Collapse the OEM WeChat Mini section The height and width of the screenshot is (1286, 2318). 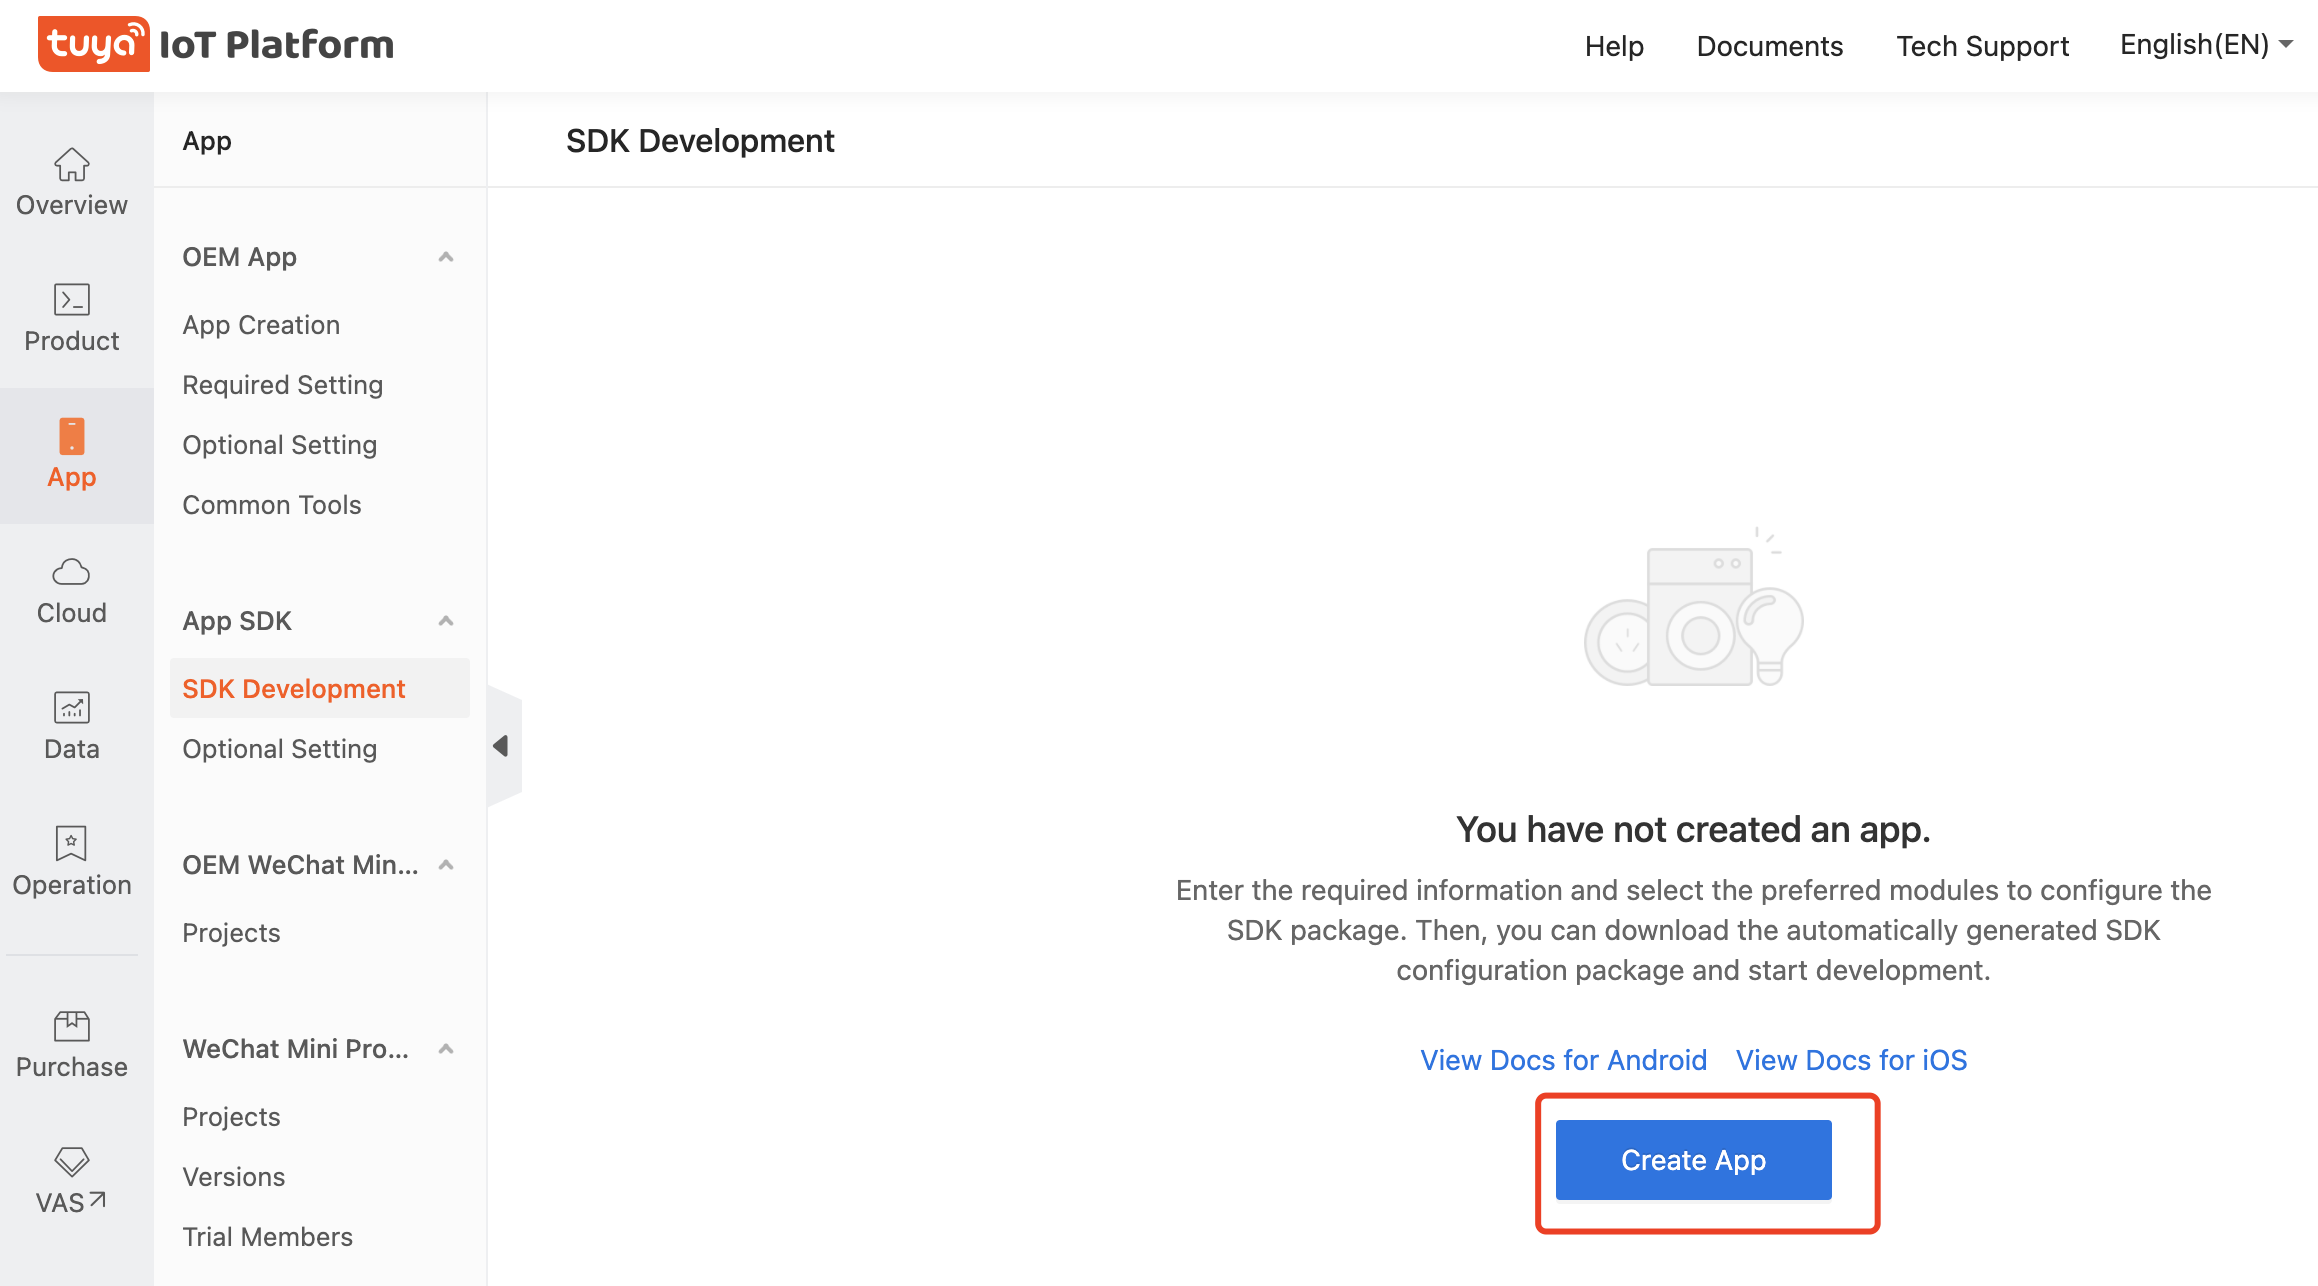(x=447, y=865)
